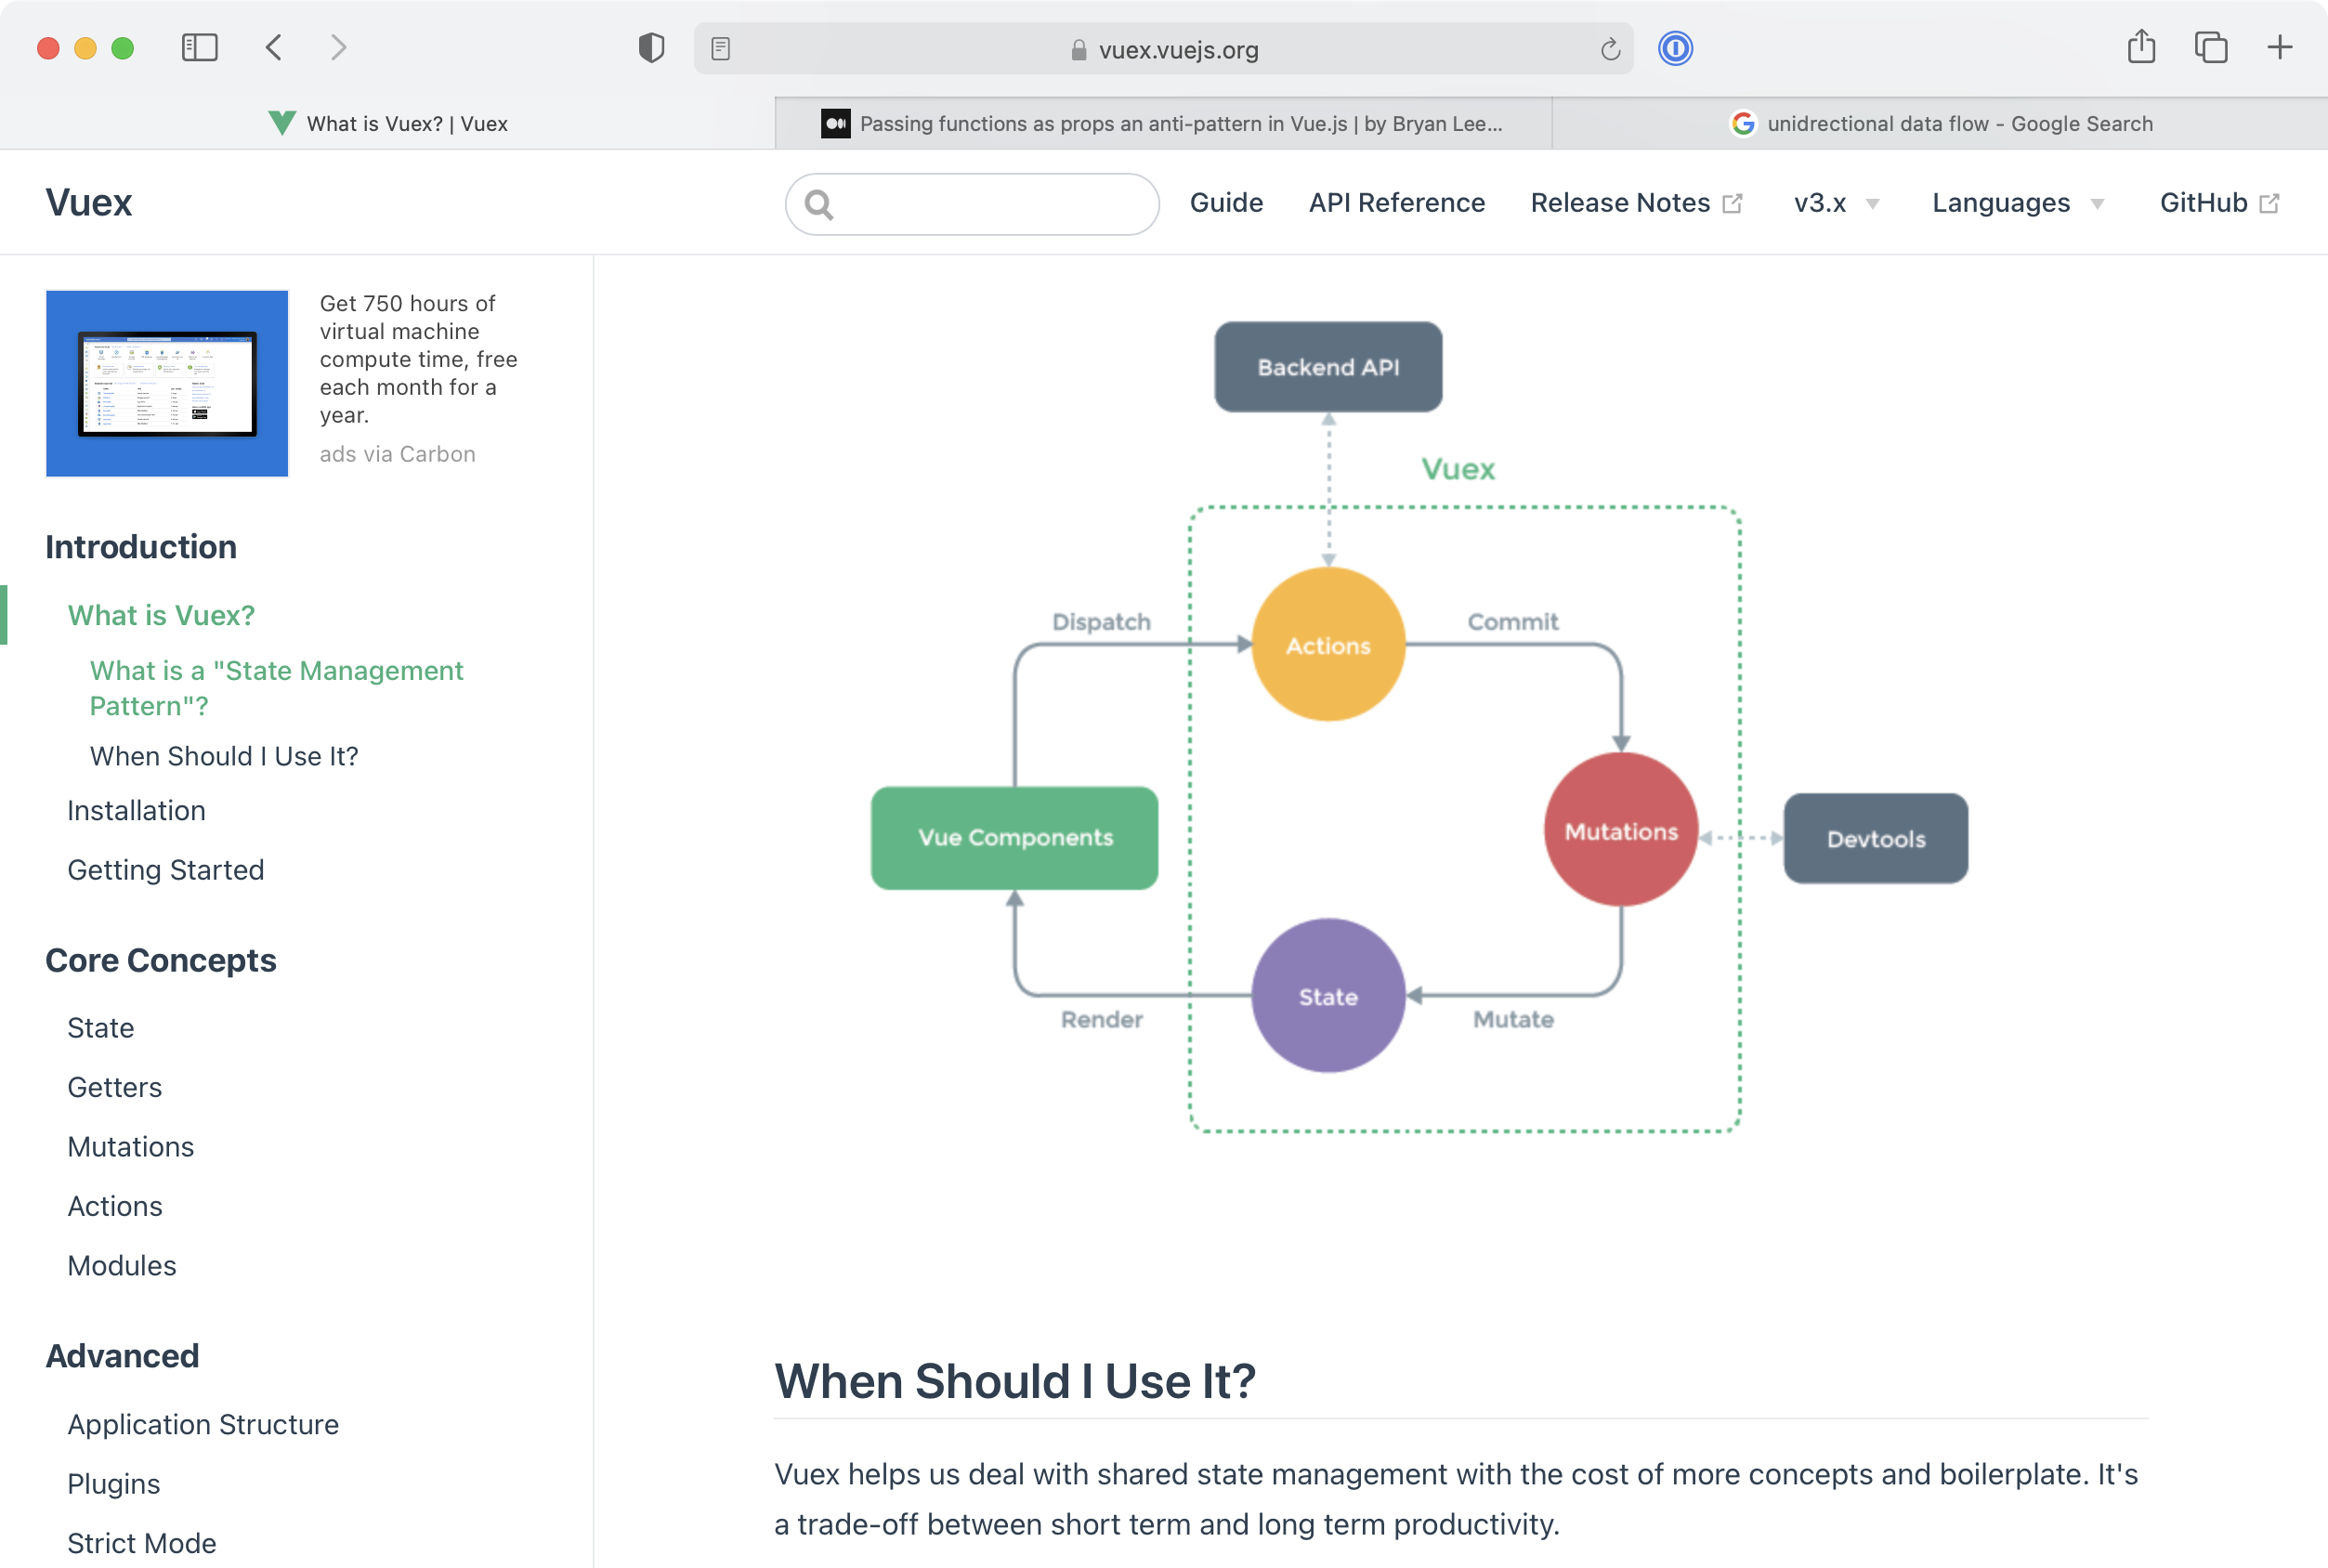The image size is (2328, 1568).
Task: Click the What is Vuex? sidebar link
Action: [161, 614]
